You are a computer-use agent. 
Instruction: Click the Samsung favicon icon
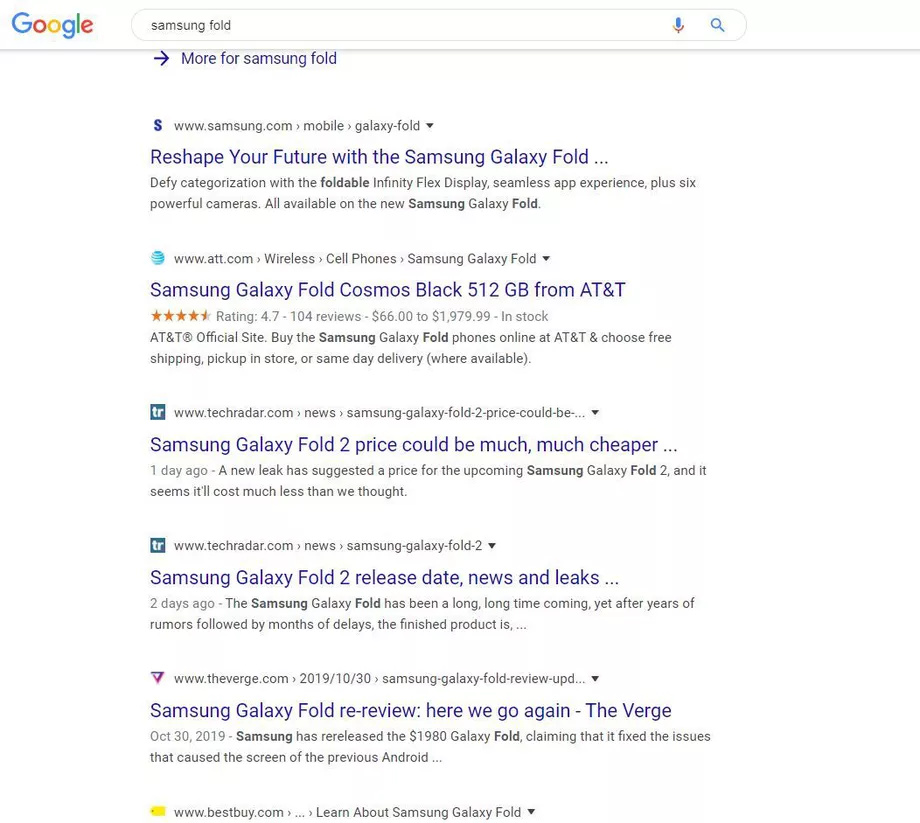tap(157, 126)
